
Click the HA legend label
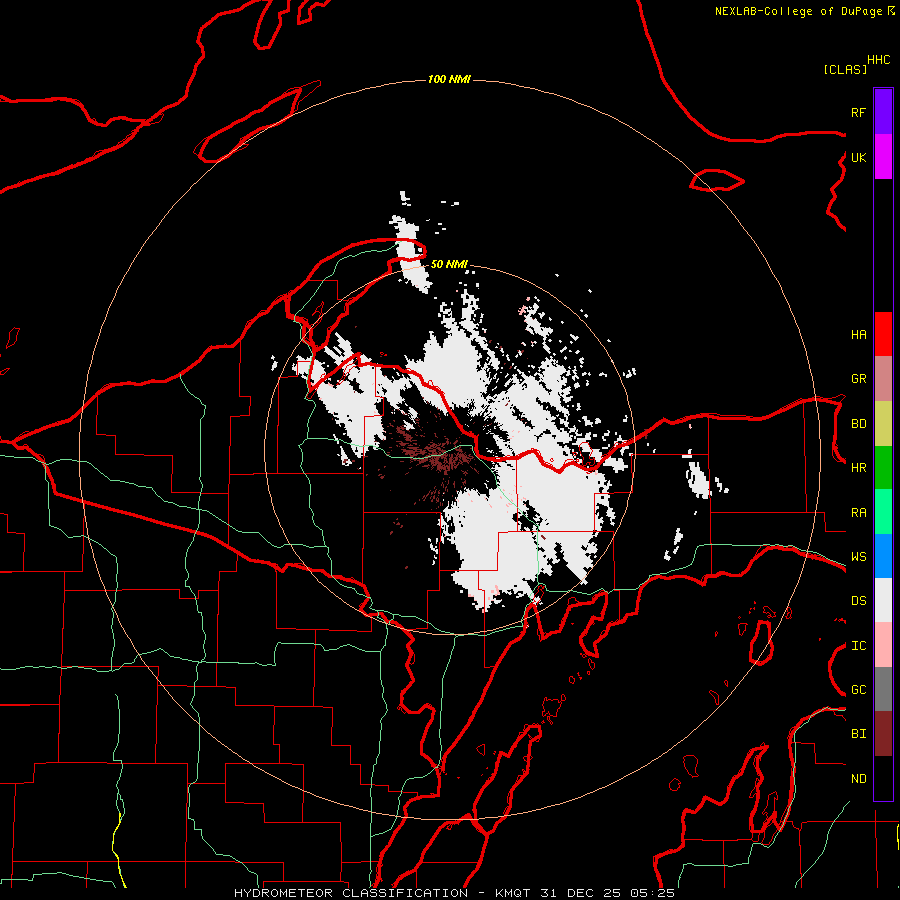click(x=859, y=334)
